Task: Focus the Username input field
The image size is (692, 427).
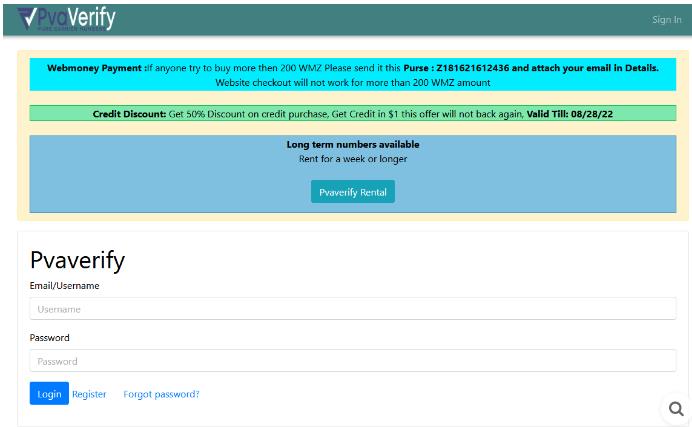Action: 353,309
